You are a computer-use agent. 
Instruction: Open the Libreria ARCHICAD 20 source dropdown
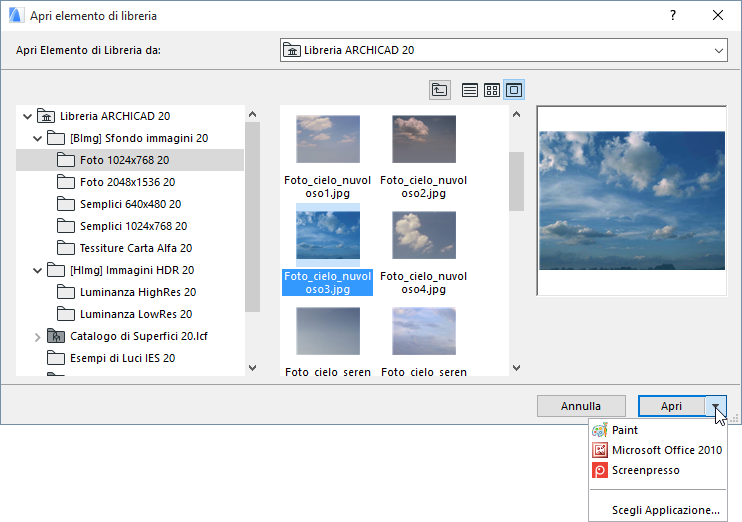(x=719, y=50)
